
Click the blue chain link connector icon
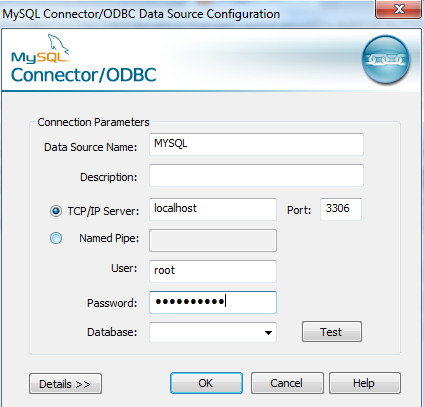click(386, 59)
